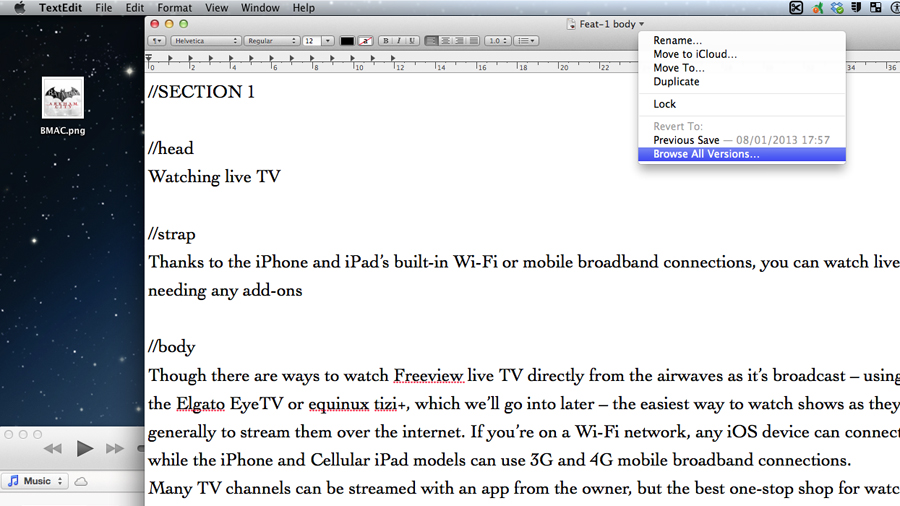Click the 'Watching live TV' line
This screenshot has width=900, height=506.
214,177
